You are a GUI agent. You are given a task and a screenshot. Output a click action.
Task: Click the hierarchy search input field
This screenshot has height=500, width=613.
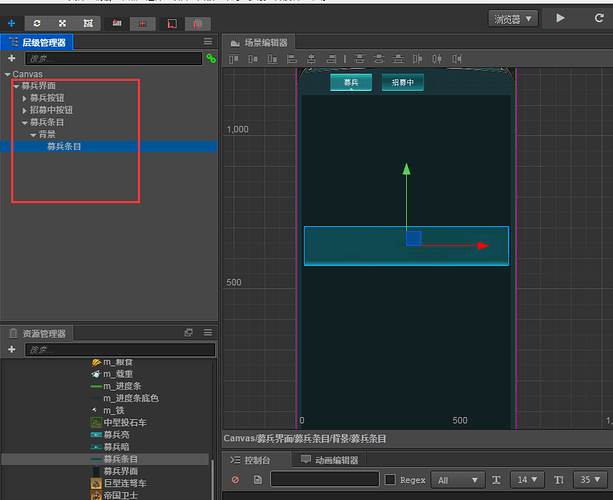click(112, 59)
